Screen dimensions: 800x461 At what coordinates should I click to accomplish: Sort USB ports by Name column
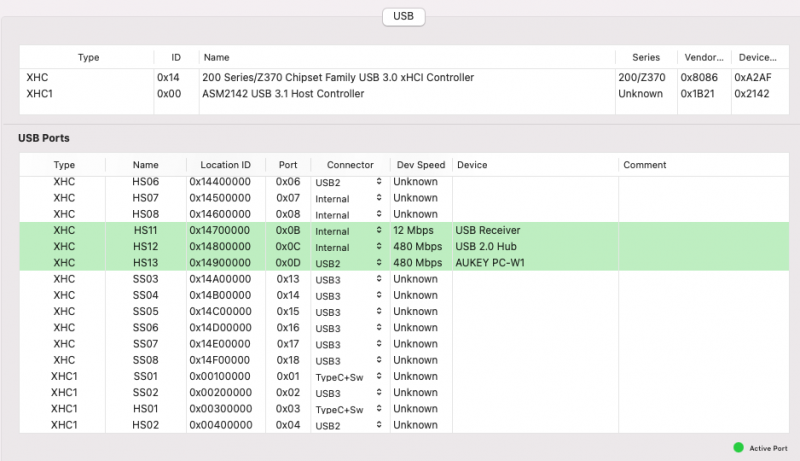pyautogui.click(x=145, y=165)
